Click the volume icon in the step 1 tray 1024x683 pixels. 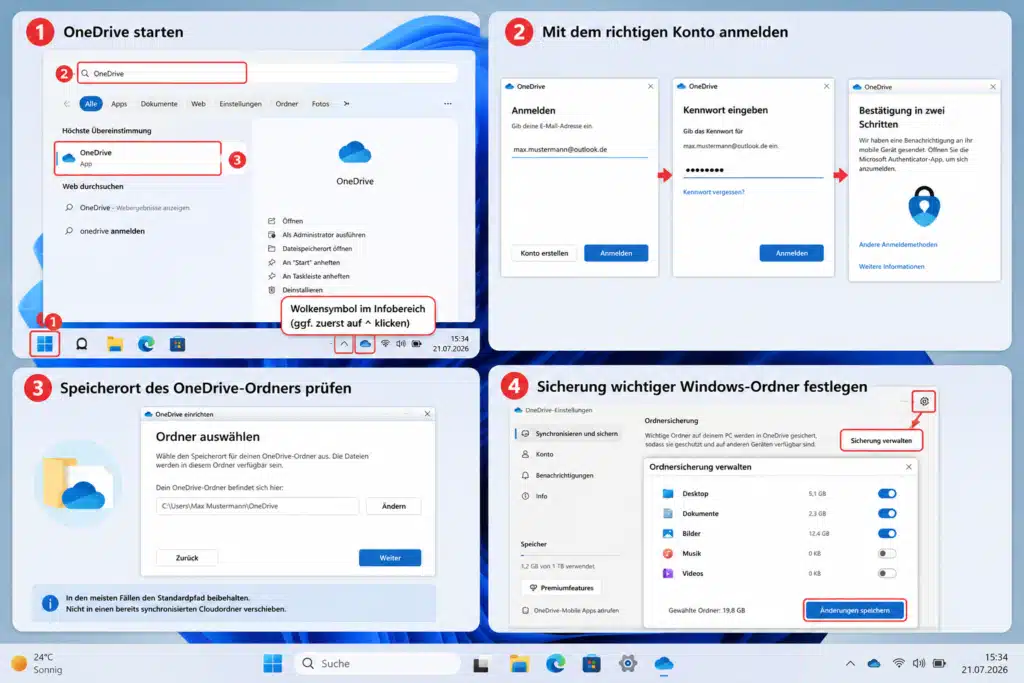[400, 343]
